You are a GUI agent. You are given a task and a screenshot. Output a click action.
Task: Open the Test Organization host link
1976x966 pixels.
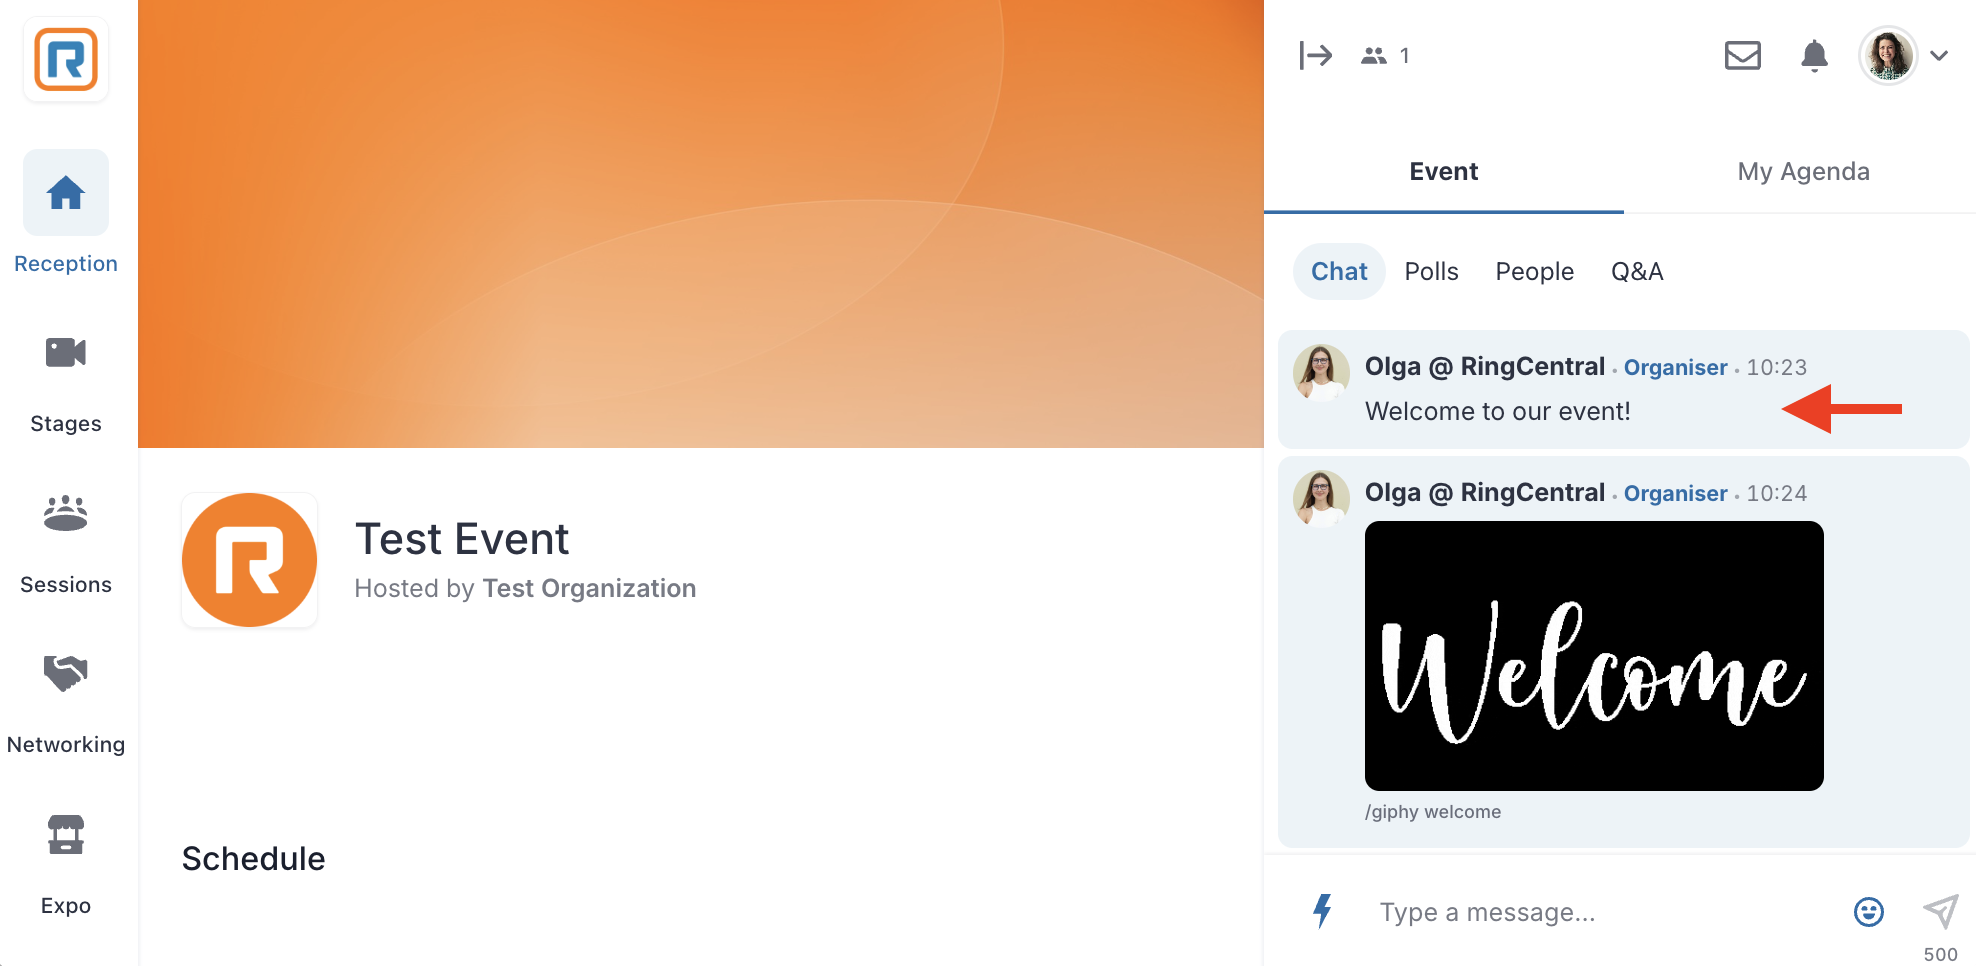click(x=589, y=588)
